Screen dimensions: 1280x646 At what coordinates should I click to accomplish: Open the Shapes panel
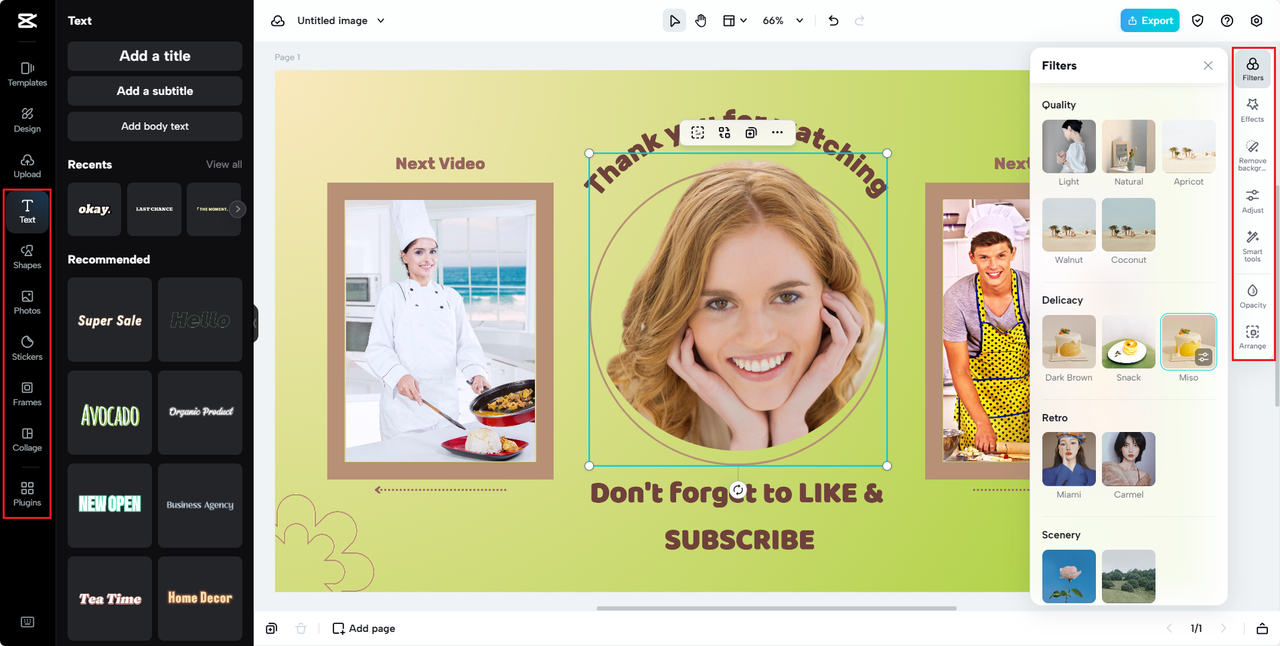tap(27, 257)
